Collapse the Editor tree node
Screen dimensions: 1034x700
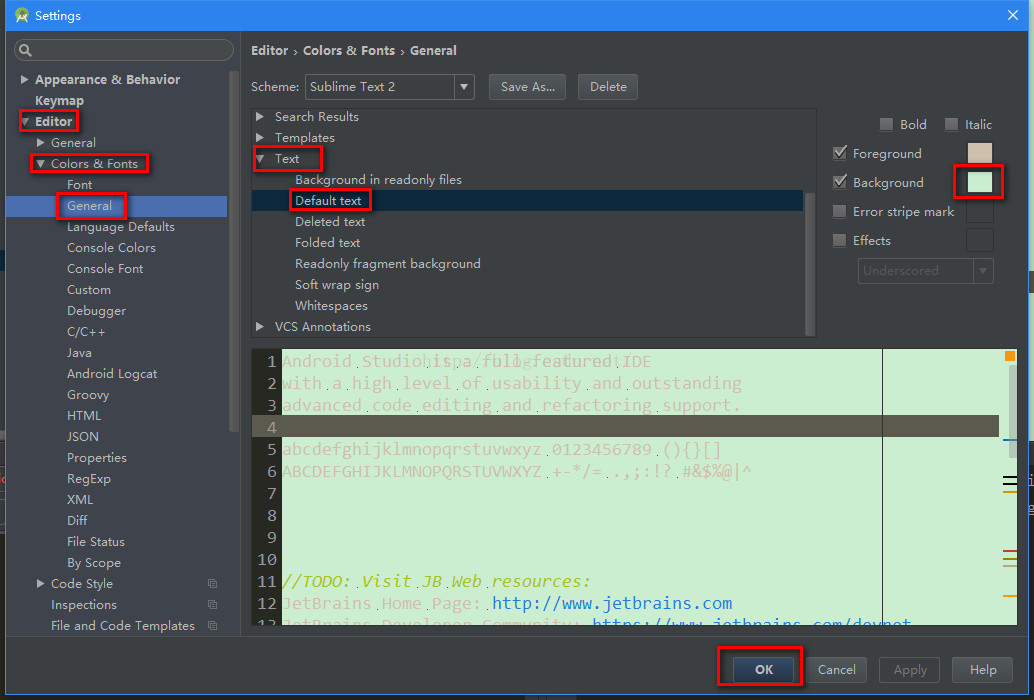click(x=25, y=121)
